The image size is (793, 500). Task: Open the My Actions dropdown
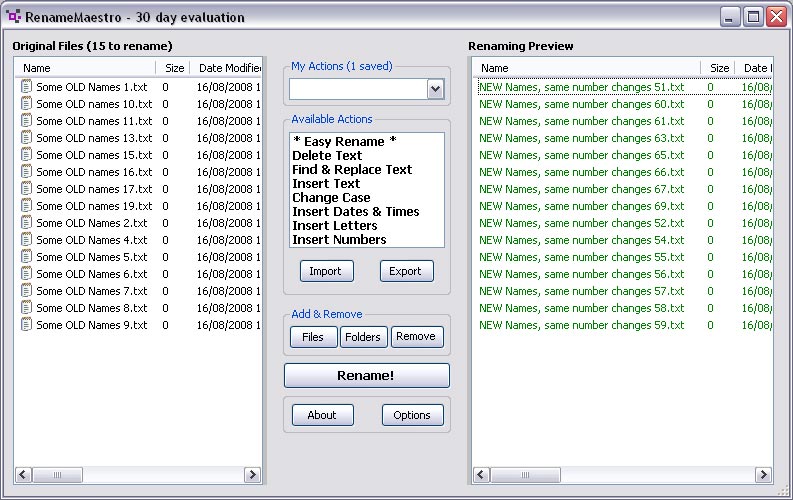[435, 89]
